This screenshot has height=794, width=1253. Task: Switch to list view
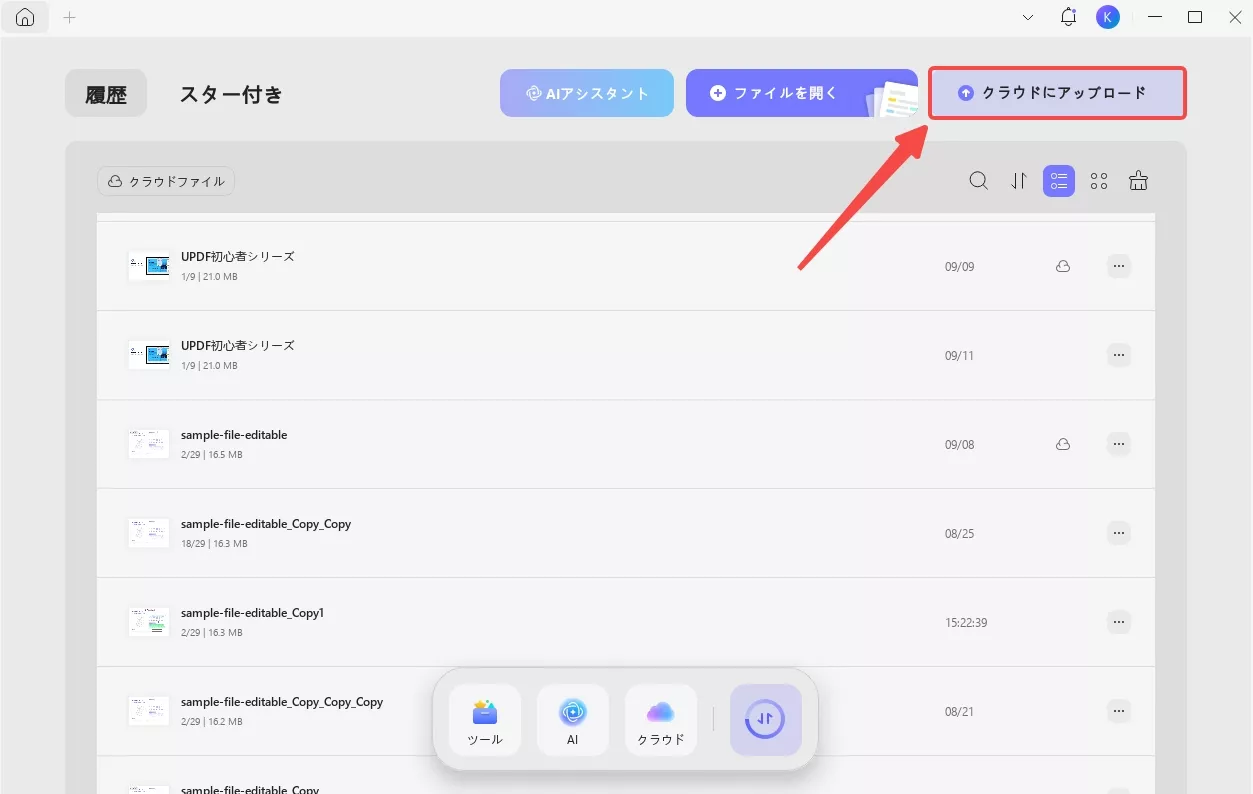point(1059,181)
